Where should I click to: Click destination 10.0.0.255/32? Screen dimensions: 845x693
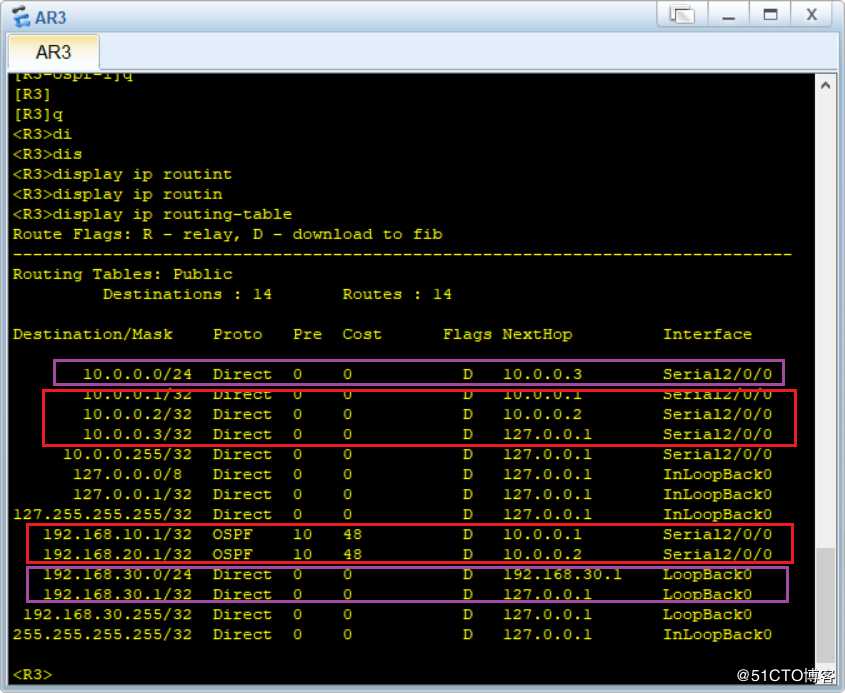pyautogui.click(x=127, y=454)
